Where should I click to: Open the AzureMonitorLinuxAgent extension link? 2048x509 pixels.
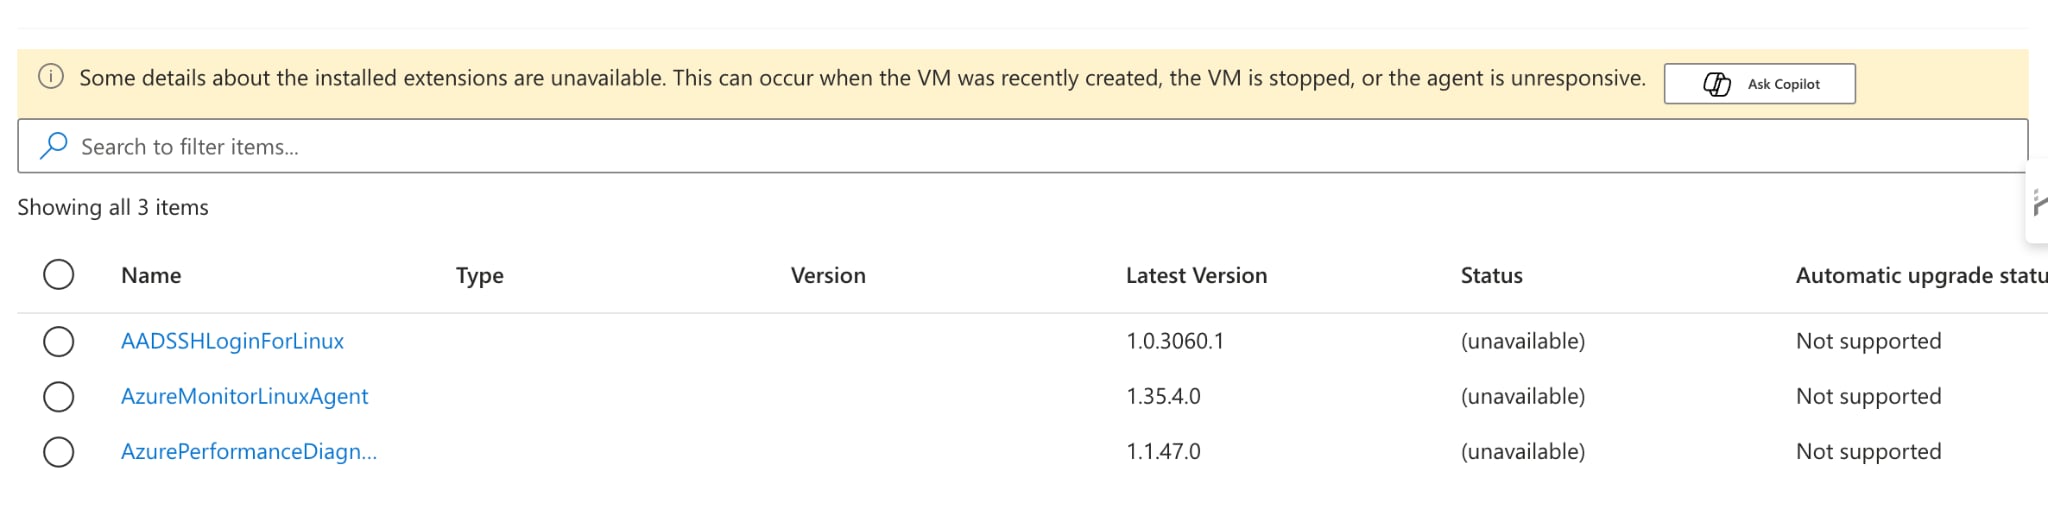(x=244, y=396)
